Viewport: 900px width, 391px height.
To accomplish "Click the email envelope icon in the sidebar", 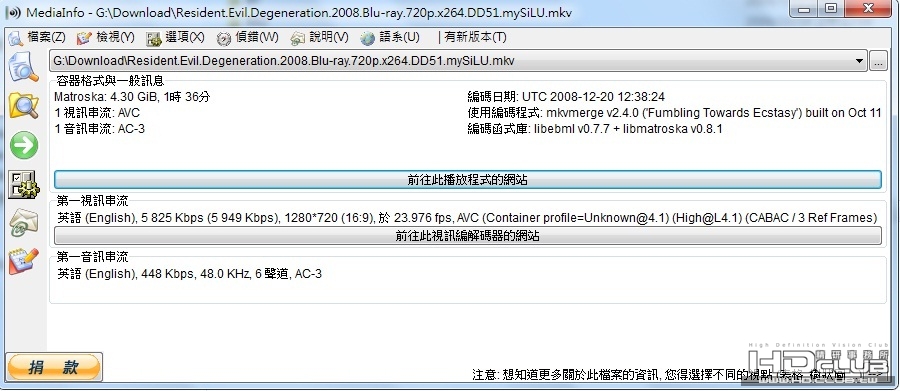I will click(24, 223).
